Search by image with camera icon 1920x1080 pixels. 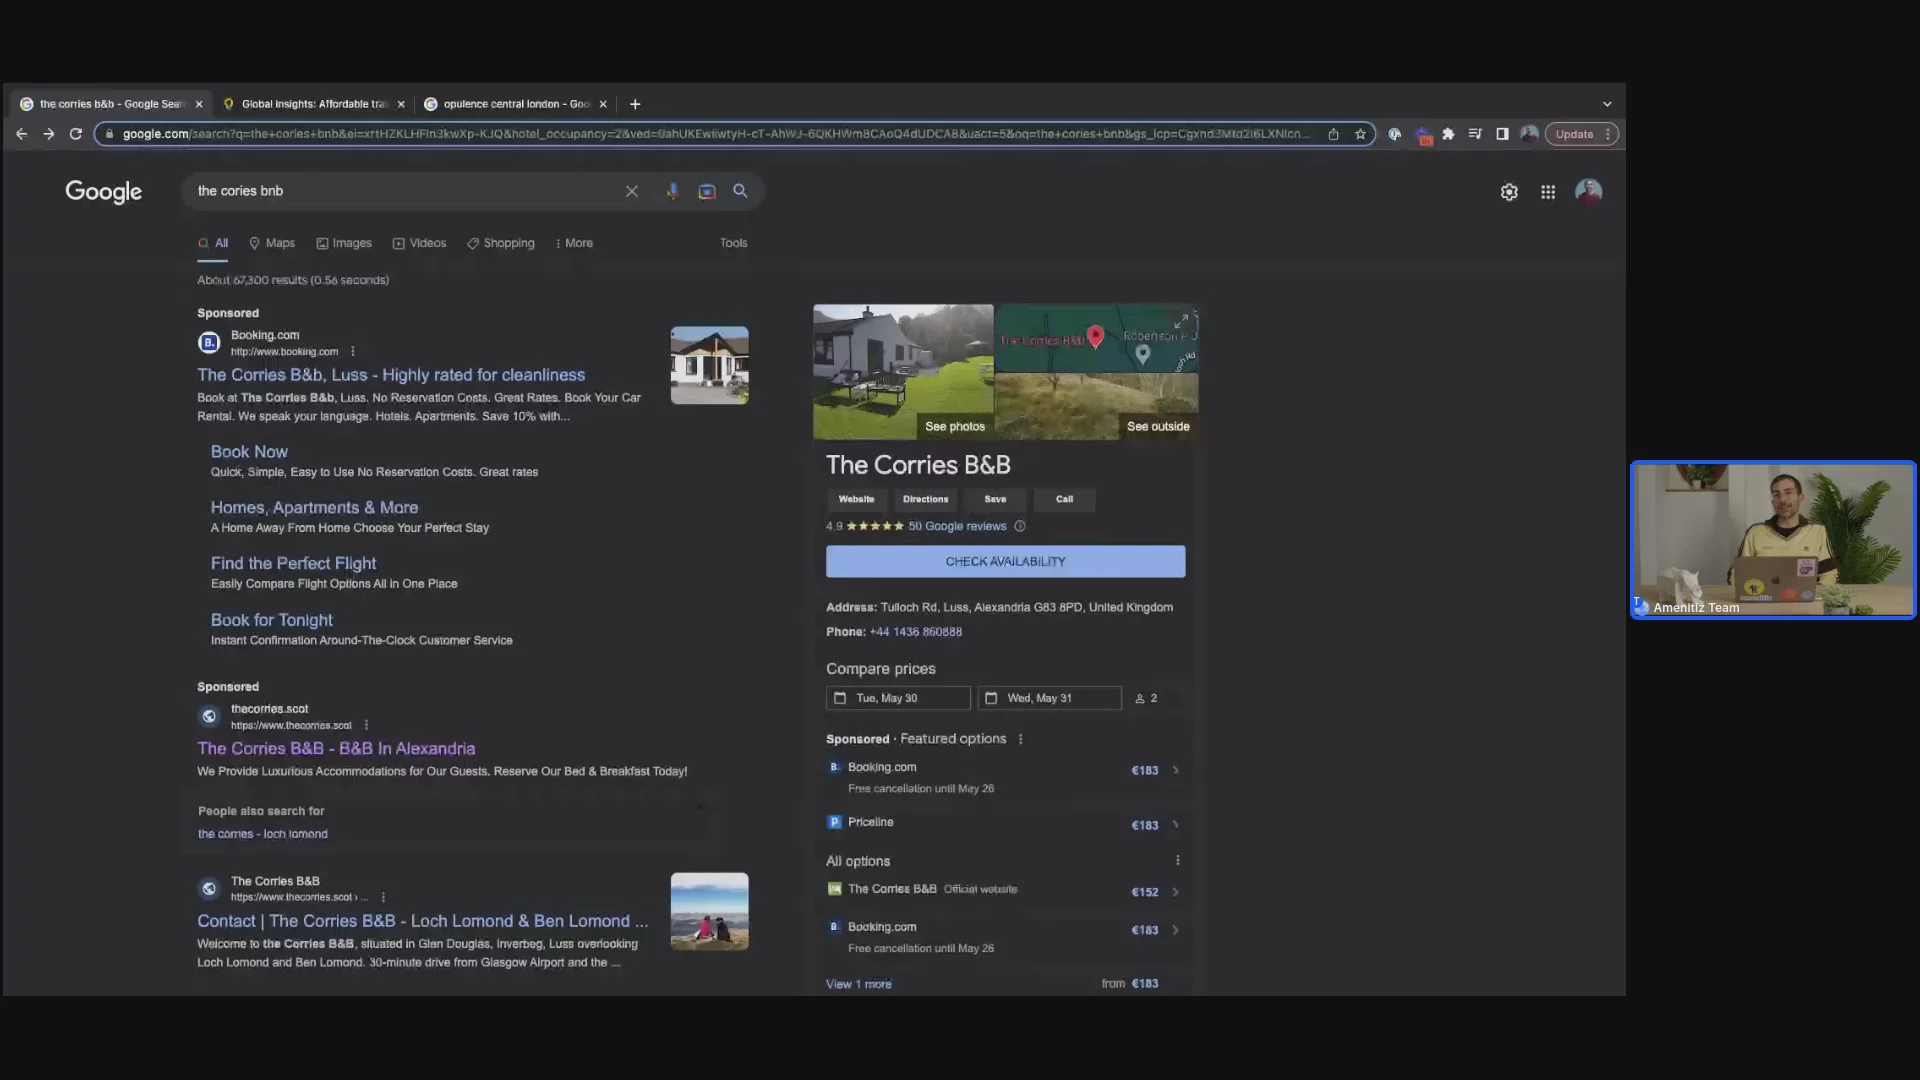pos(707,191)
